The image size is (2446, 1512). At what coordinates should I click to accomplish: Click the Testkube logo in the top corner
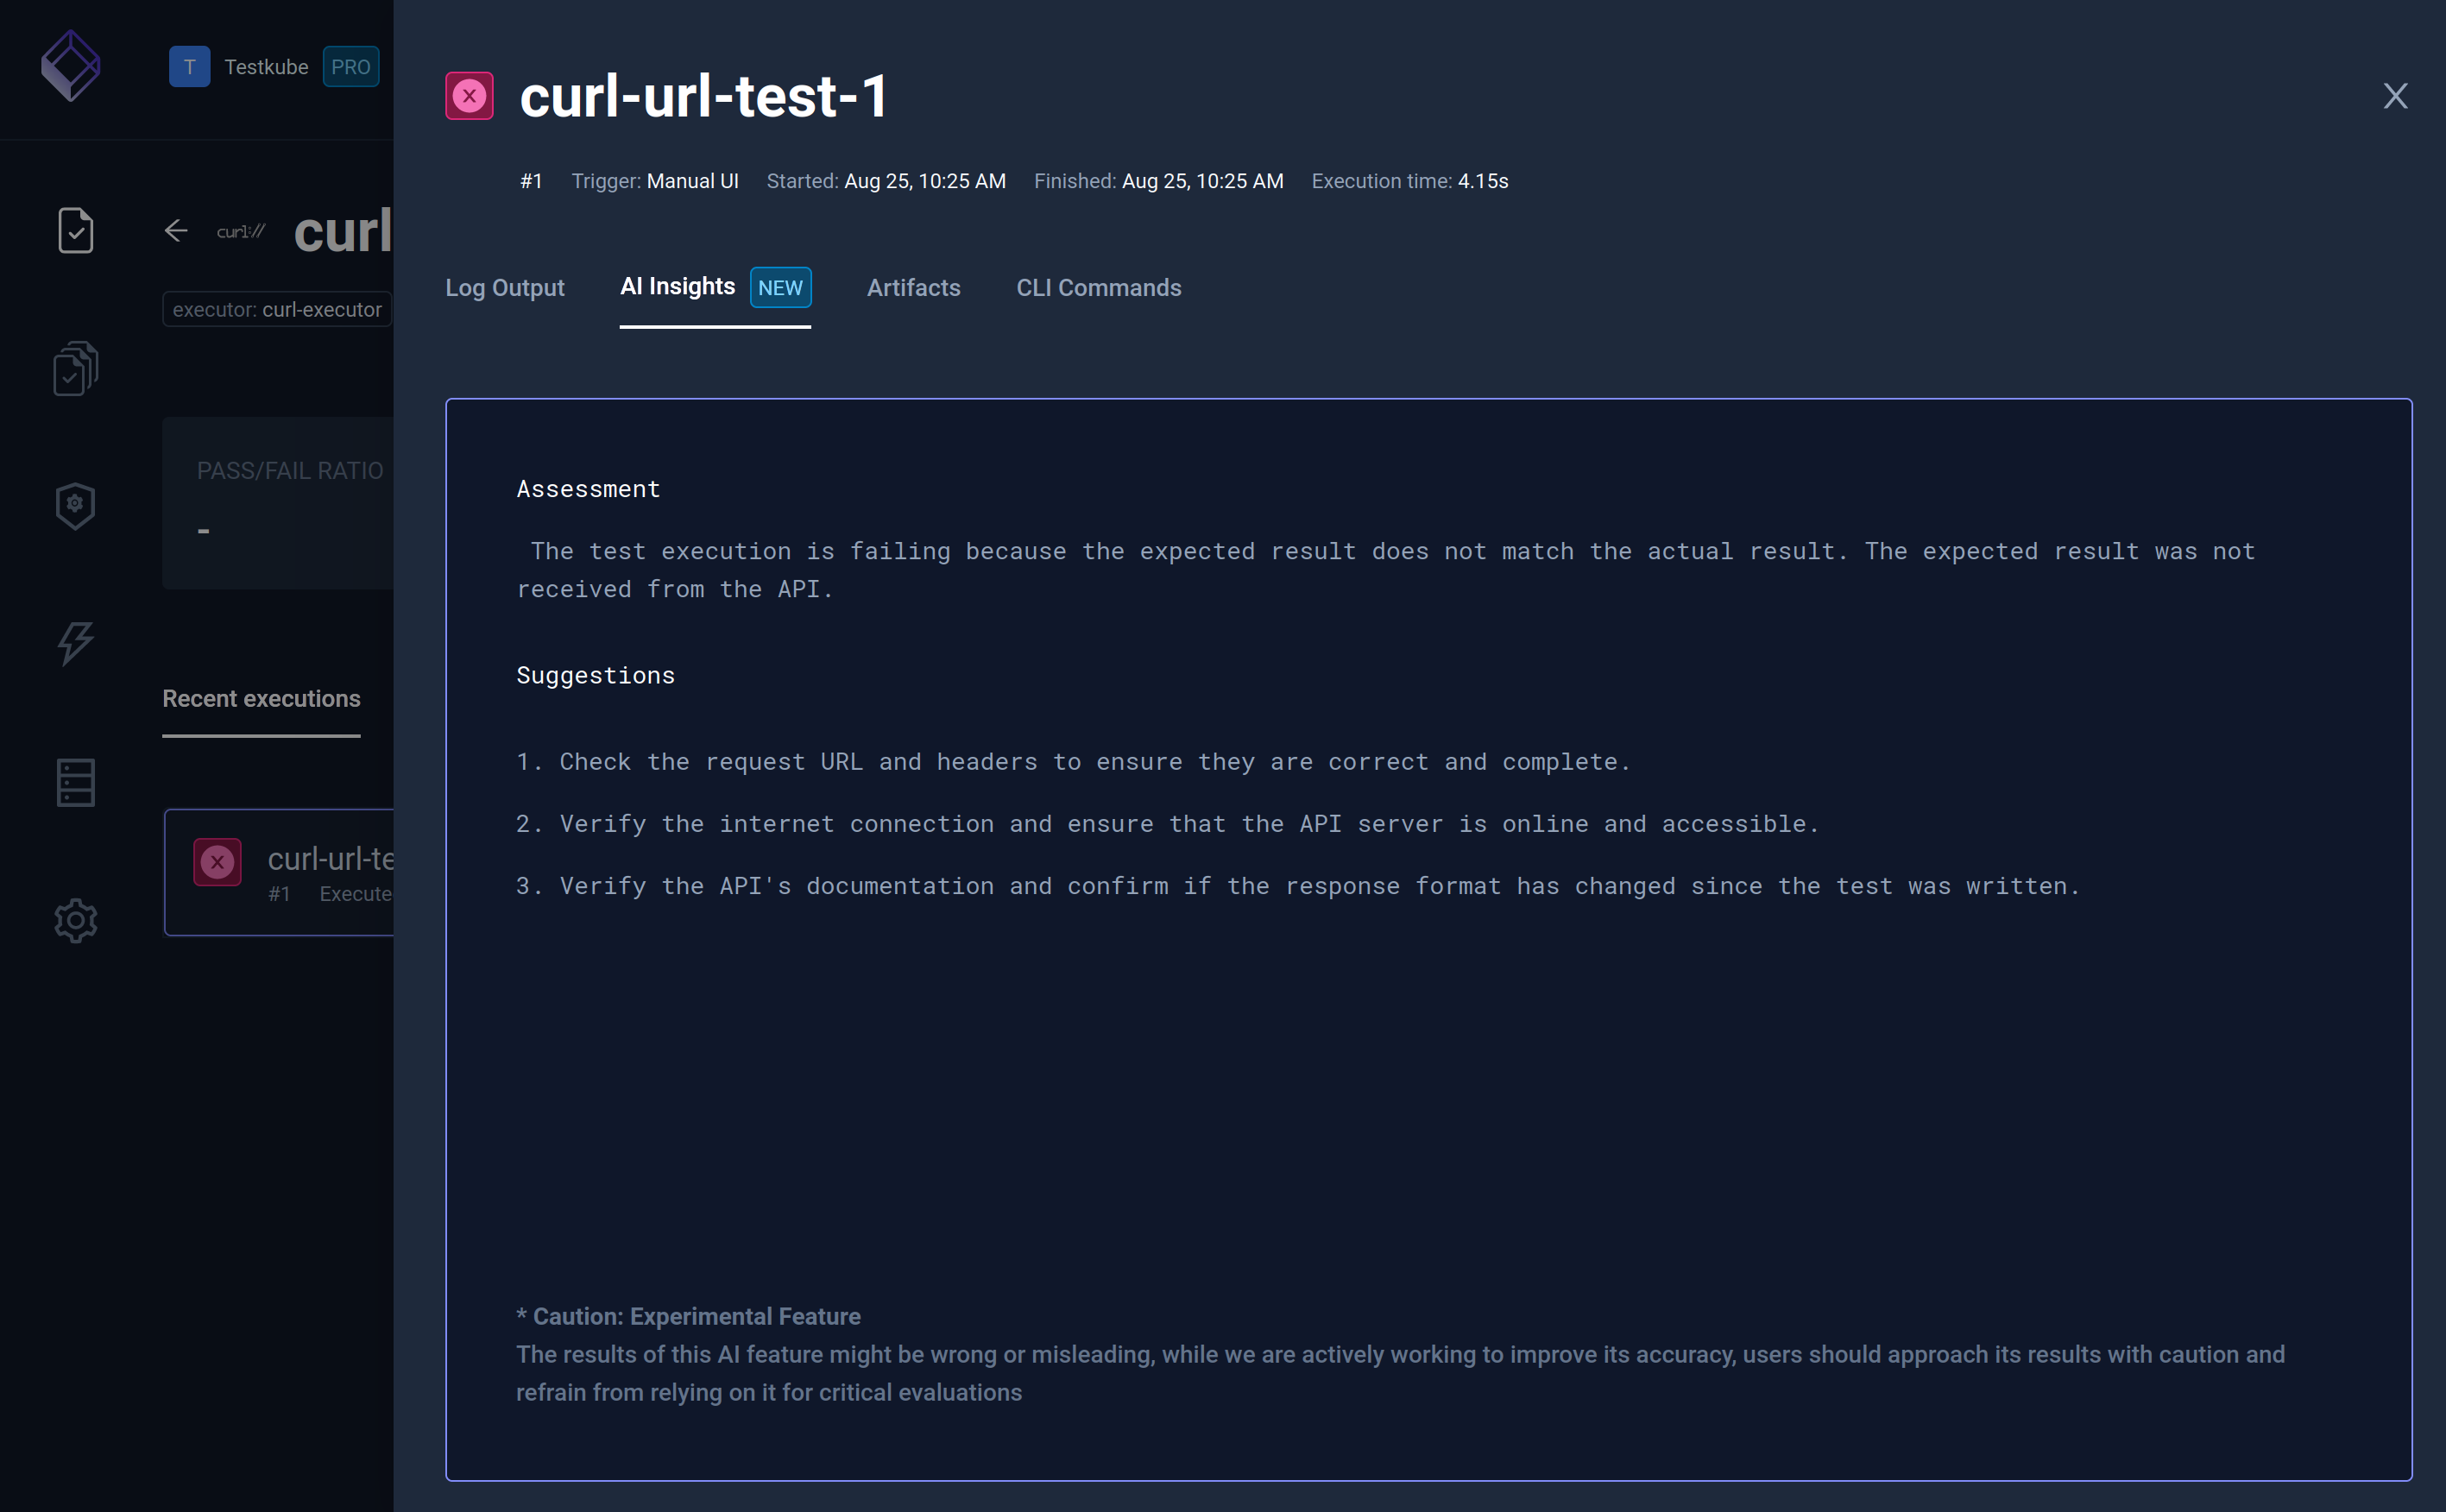tap(71, 66)
